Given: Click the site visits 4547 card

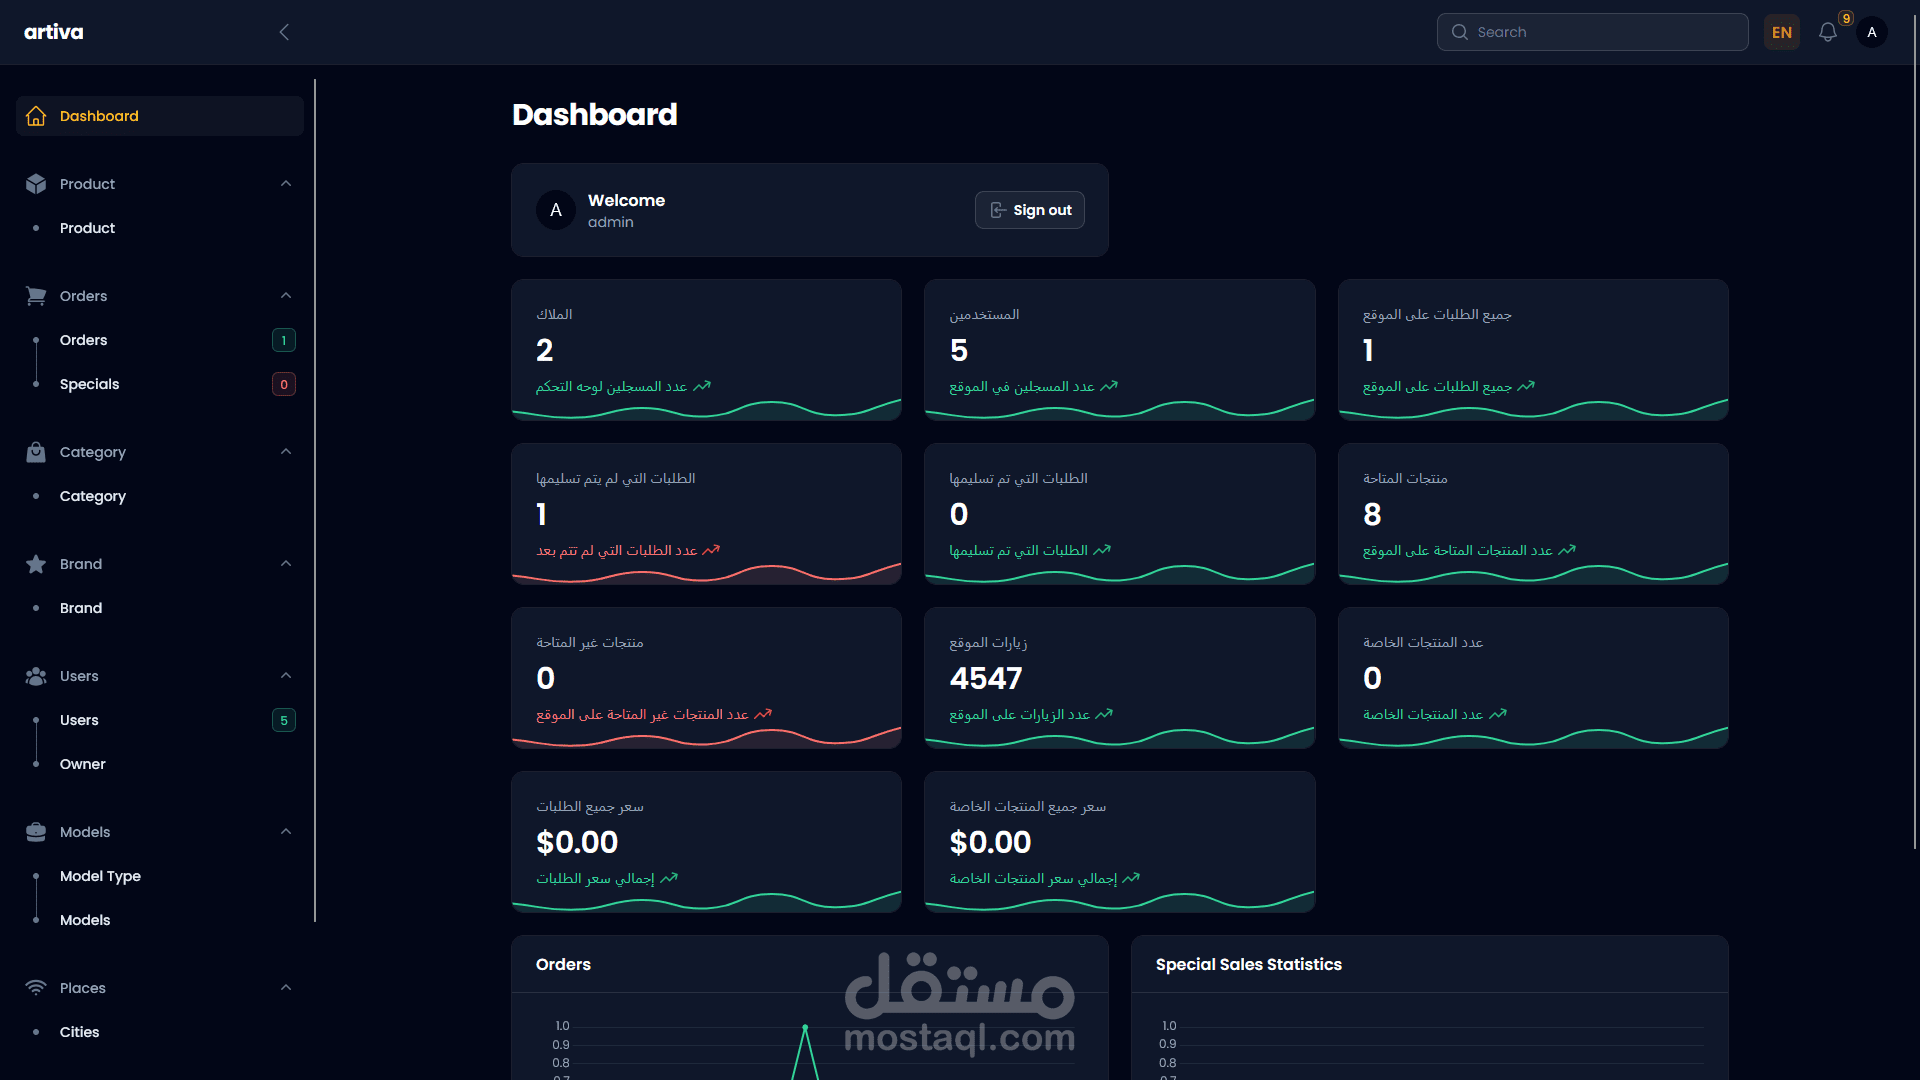Looking at the screenshot, I should [x=1119, y=677].
